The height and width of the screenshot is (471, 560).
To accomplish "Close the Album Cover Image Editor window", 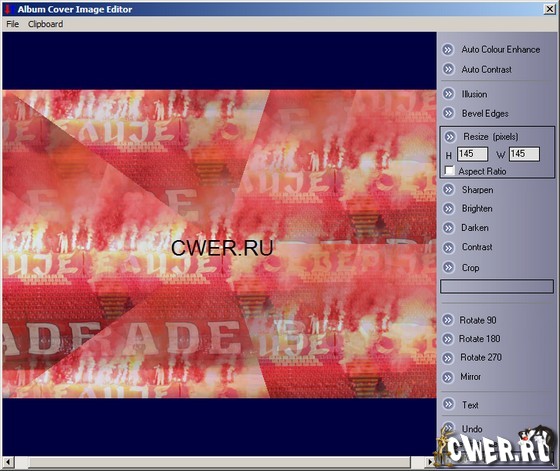I will pos(550,9).
